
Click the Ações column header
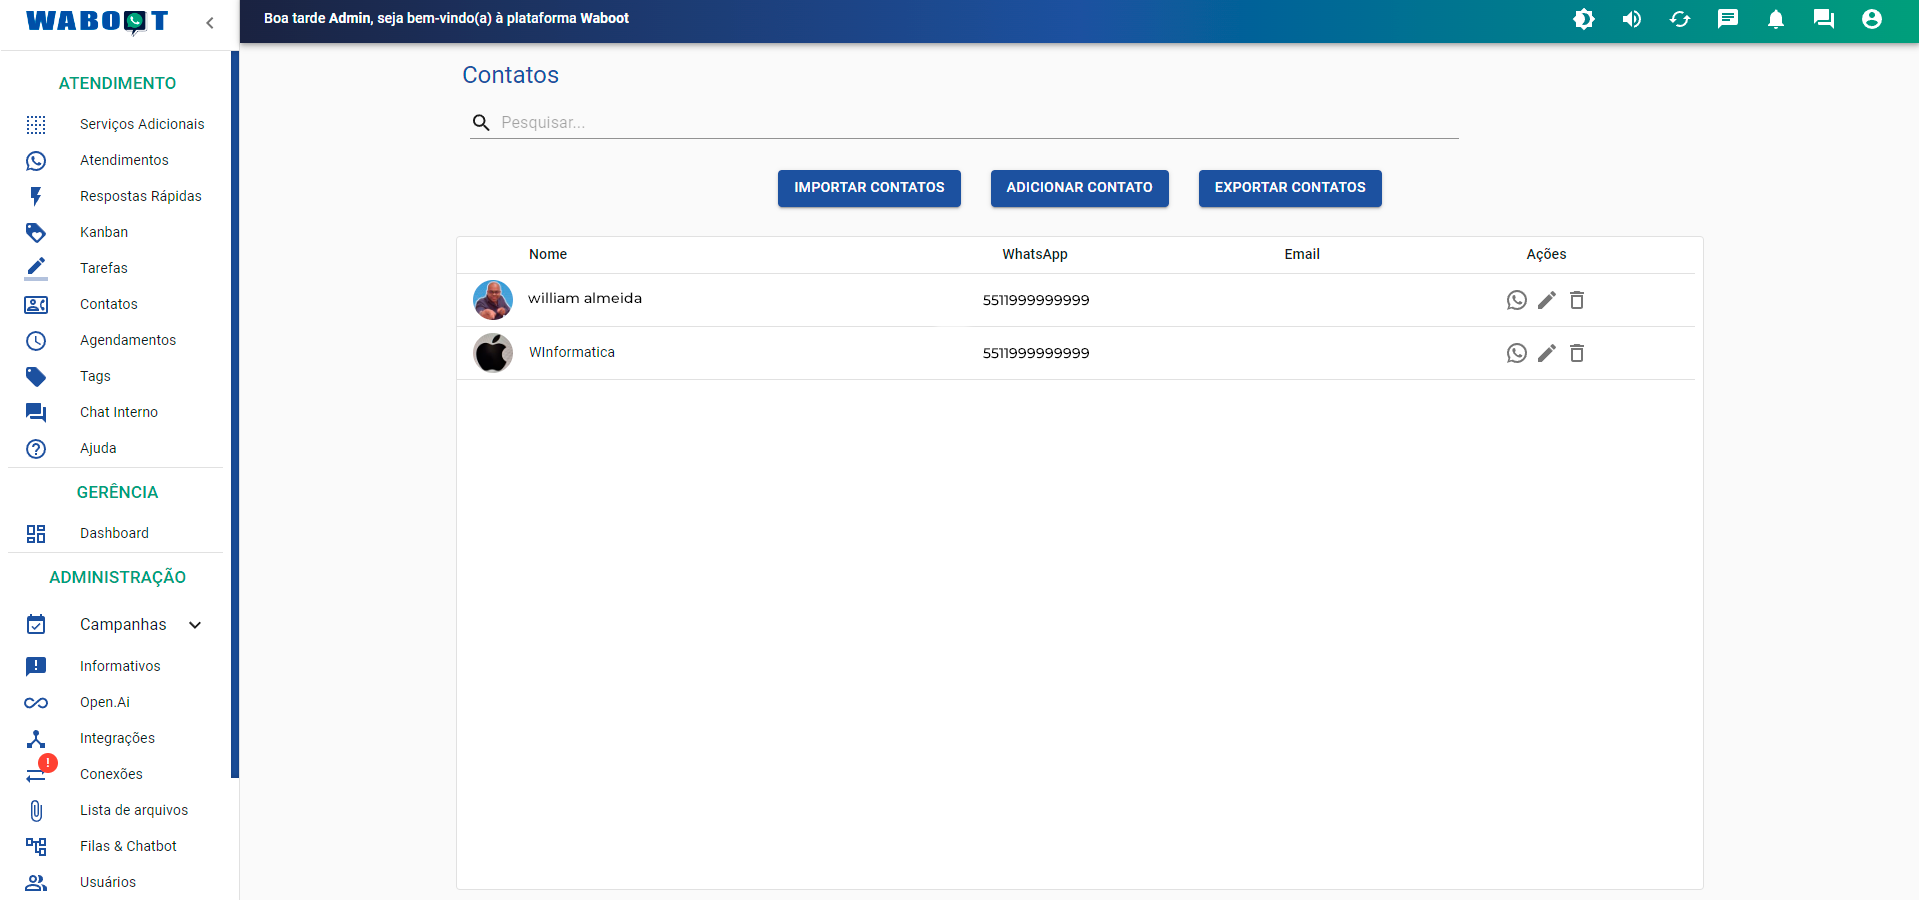[x=1546, y=254]
